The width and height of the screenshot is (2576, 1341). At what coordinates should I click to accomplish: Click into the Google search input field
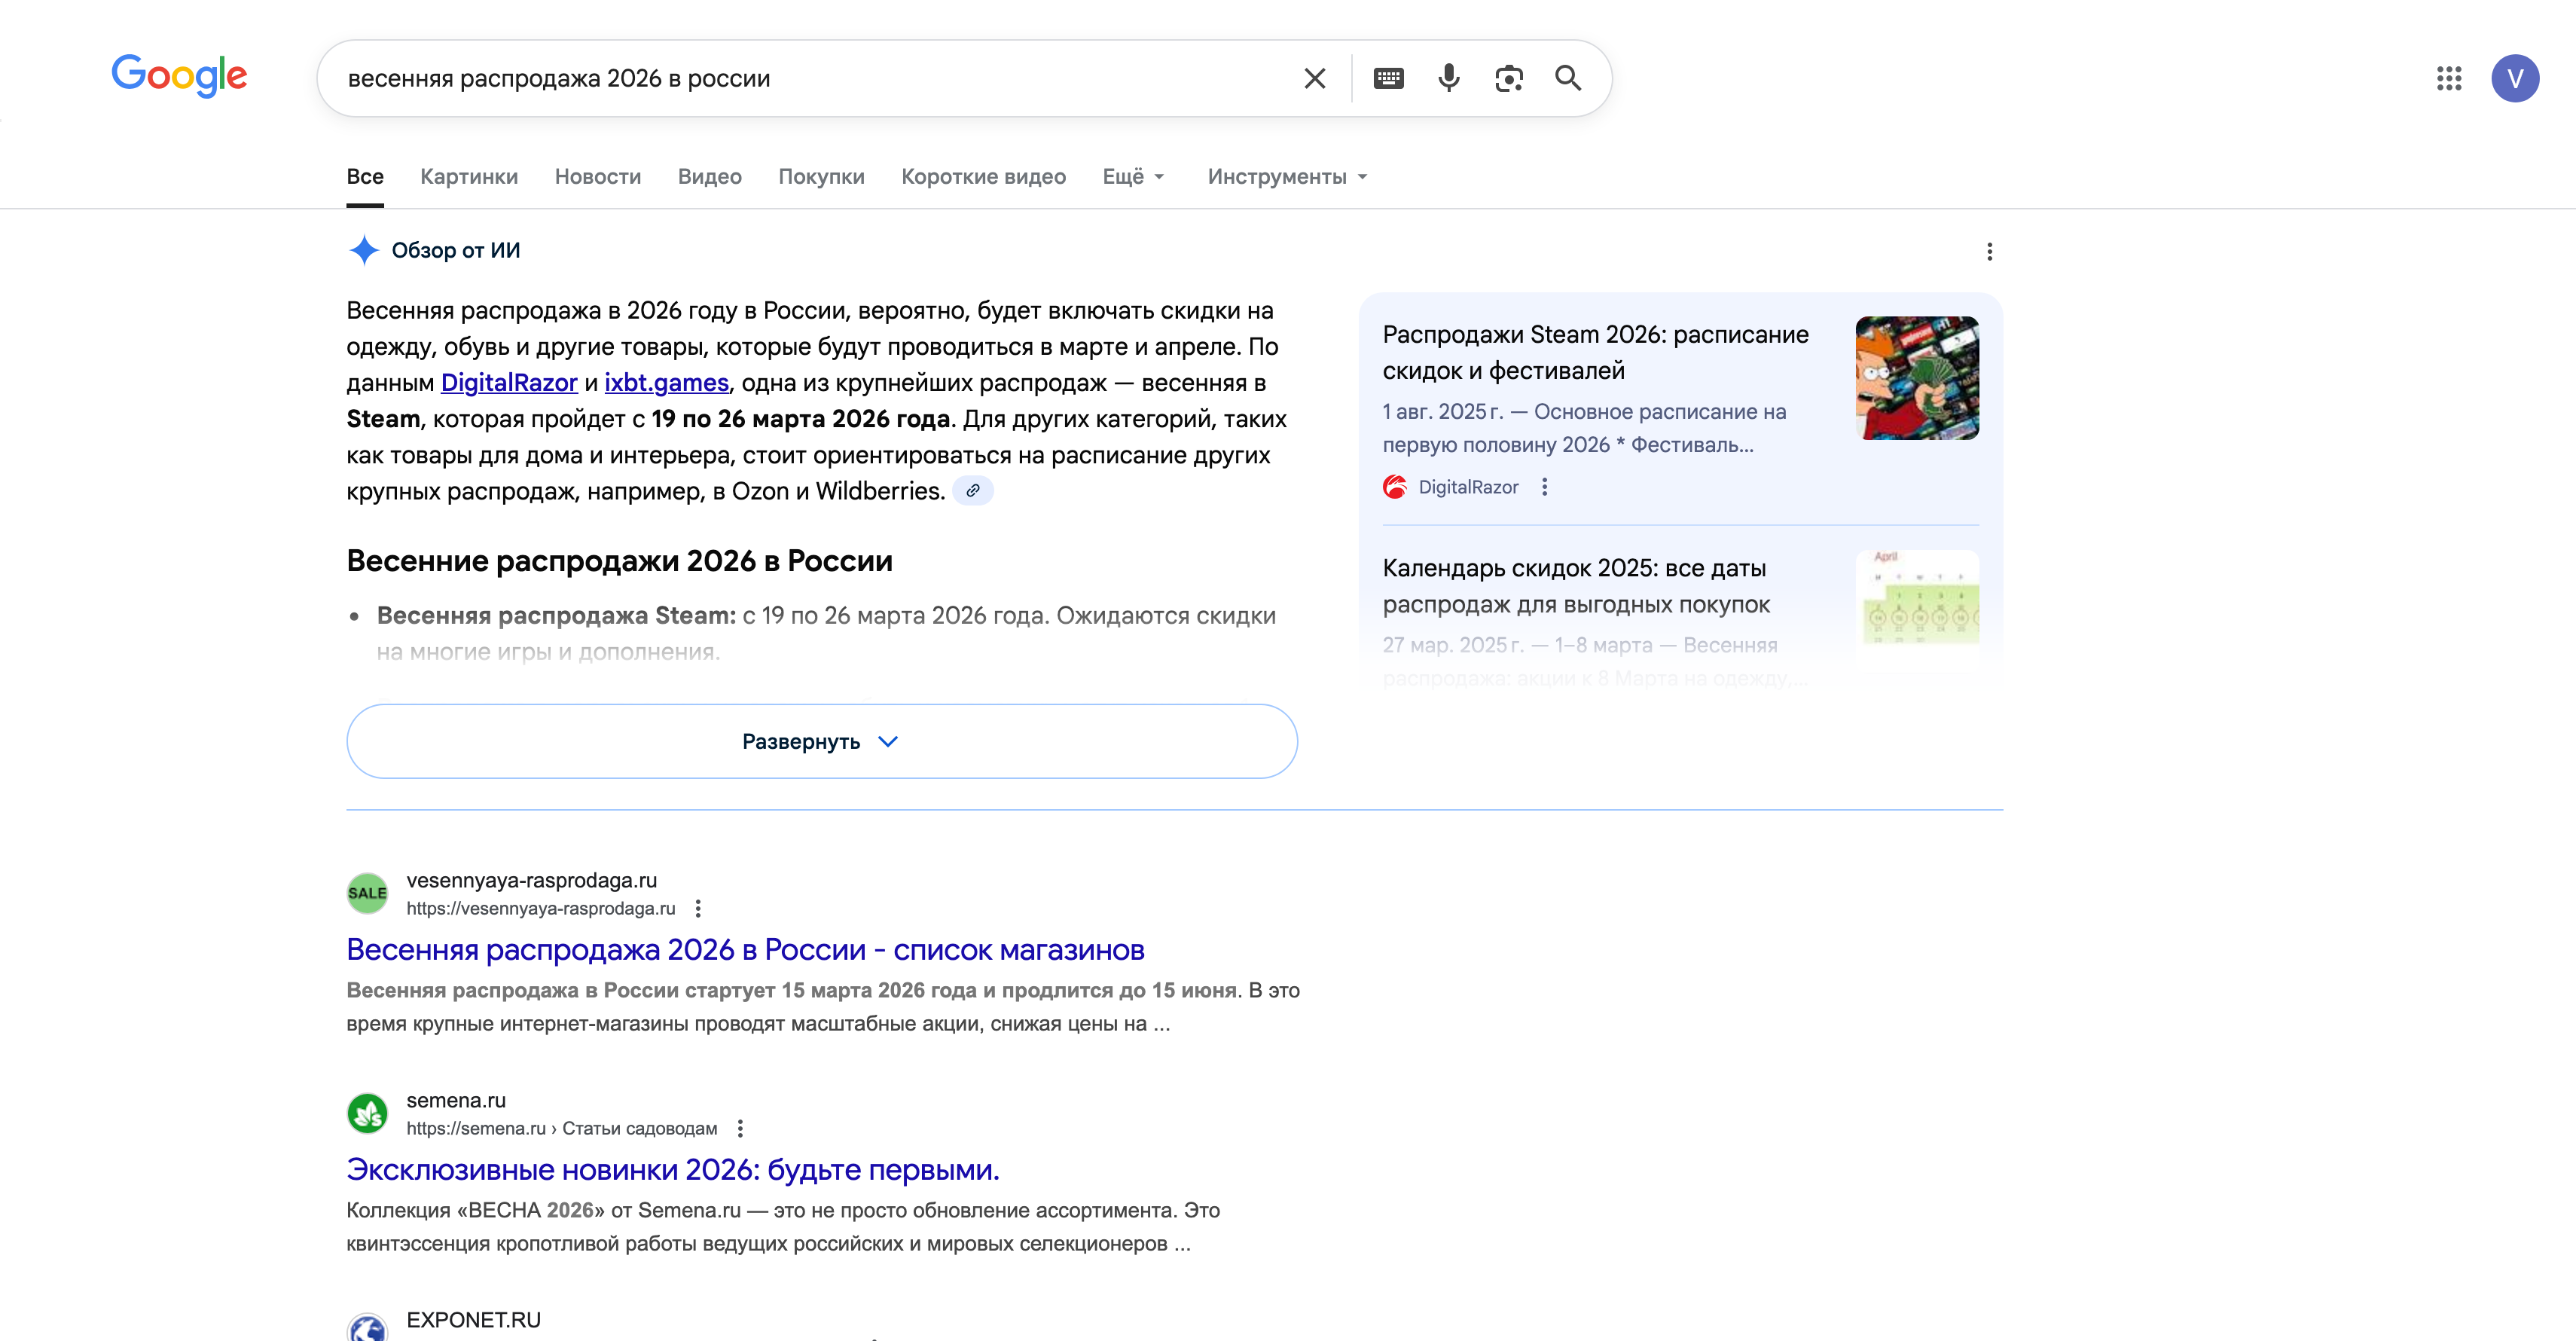800,78
